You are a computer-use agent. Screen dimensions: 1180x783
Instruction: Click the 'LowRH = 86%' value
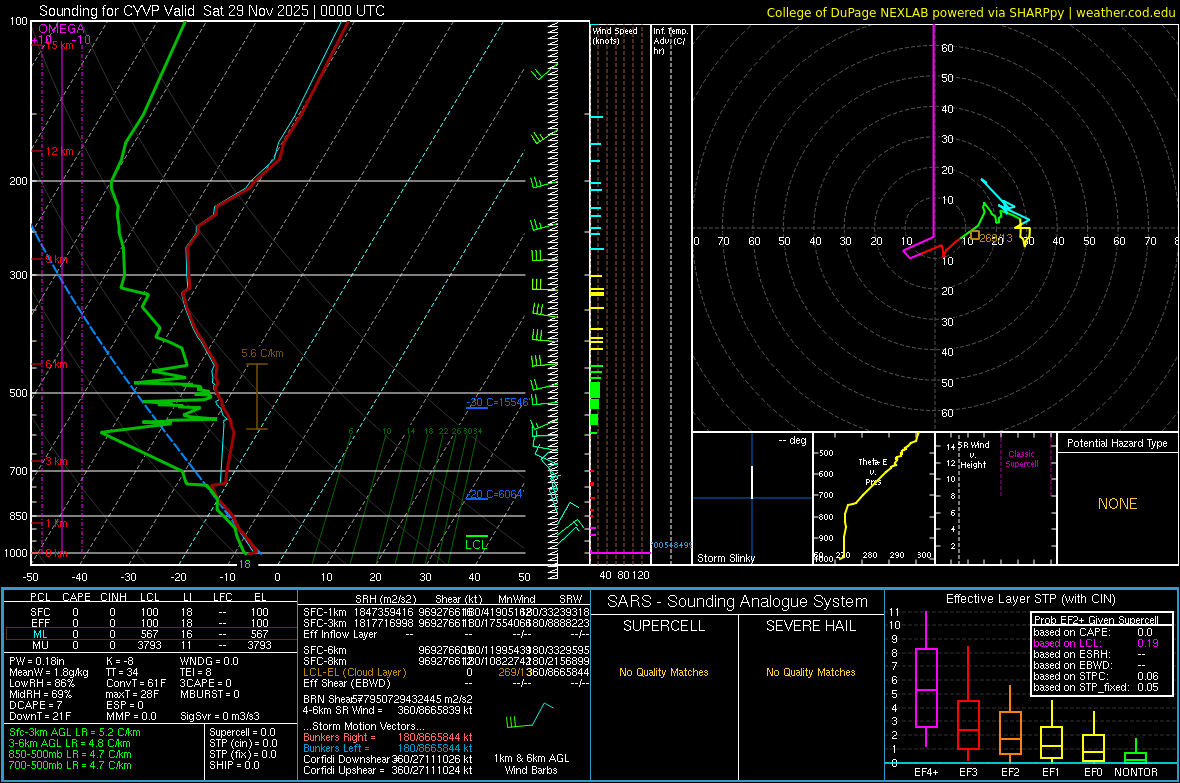[41, 684]
